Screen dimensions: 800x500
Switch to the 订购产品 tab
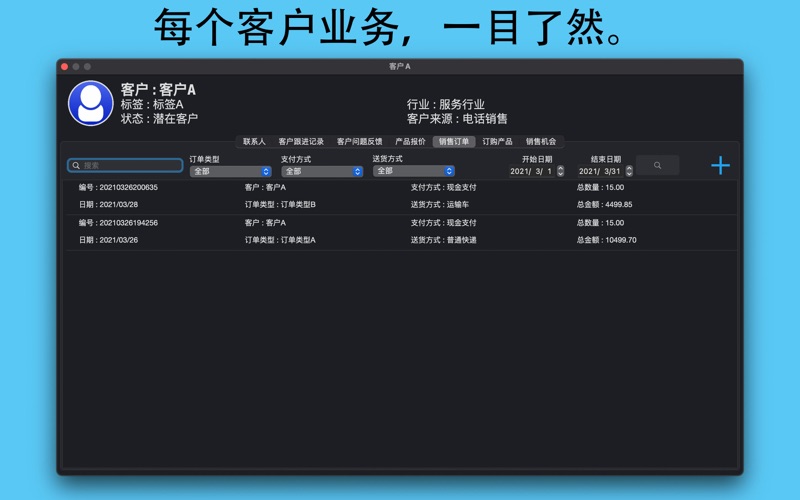[497, 142]
